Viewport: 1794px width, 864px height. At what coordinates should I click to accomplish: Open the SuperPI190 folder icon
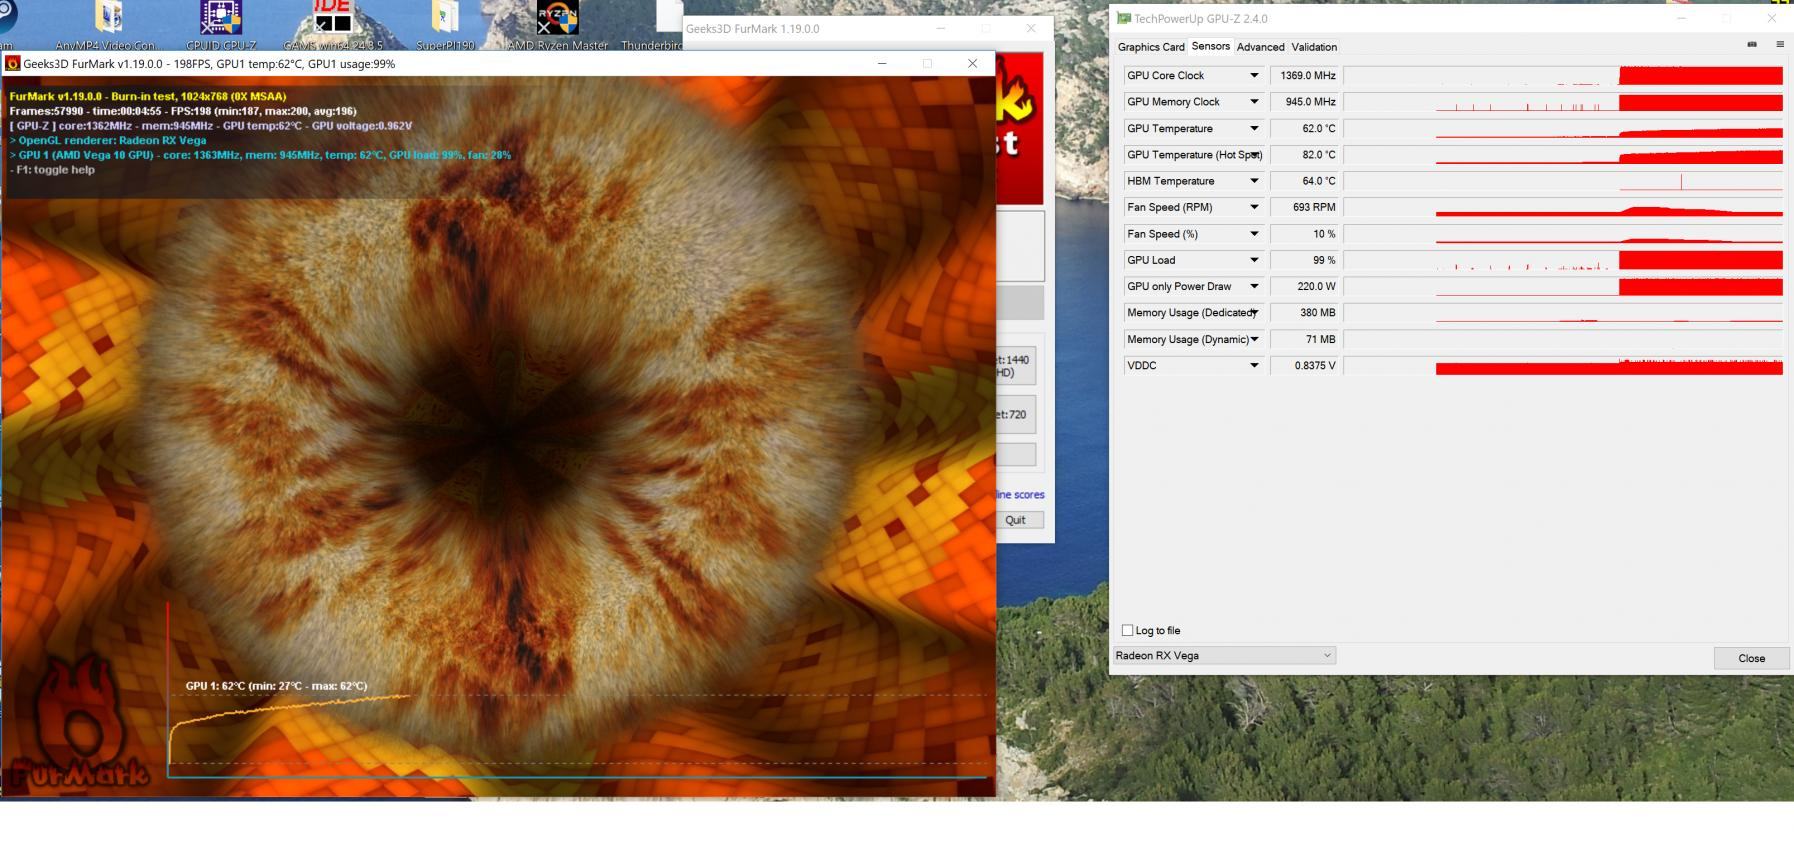pos(445,25)
